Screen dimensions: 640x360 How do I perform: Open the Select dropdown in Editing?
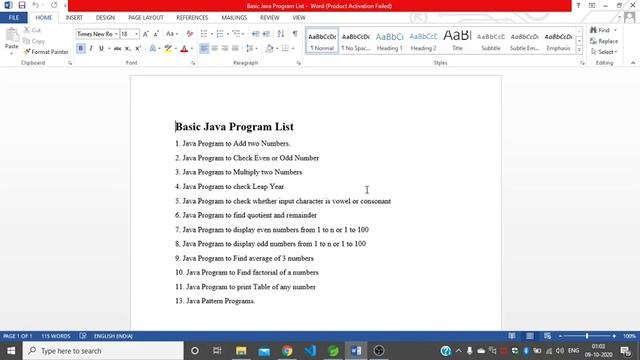[x=604, y=52]
